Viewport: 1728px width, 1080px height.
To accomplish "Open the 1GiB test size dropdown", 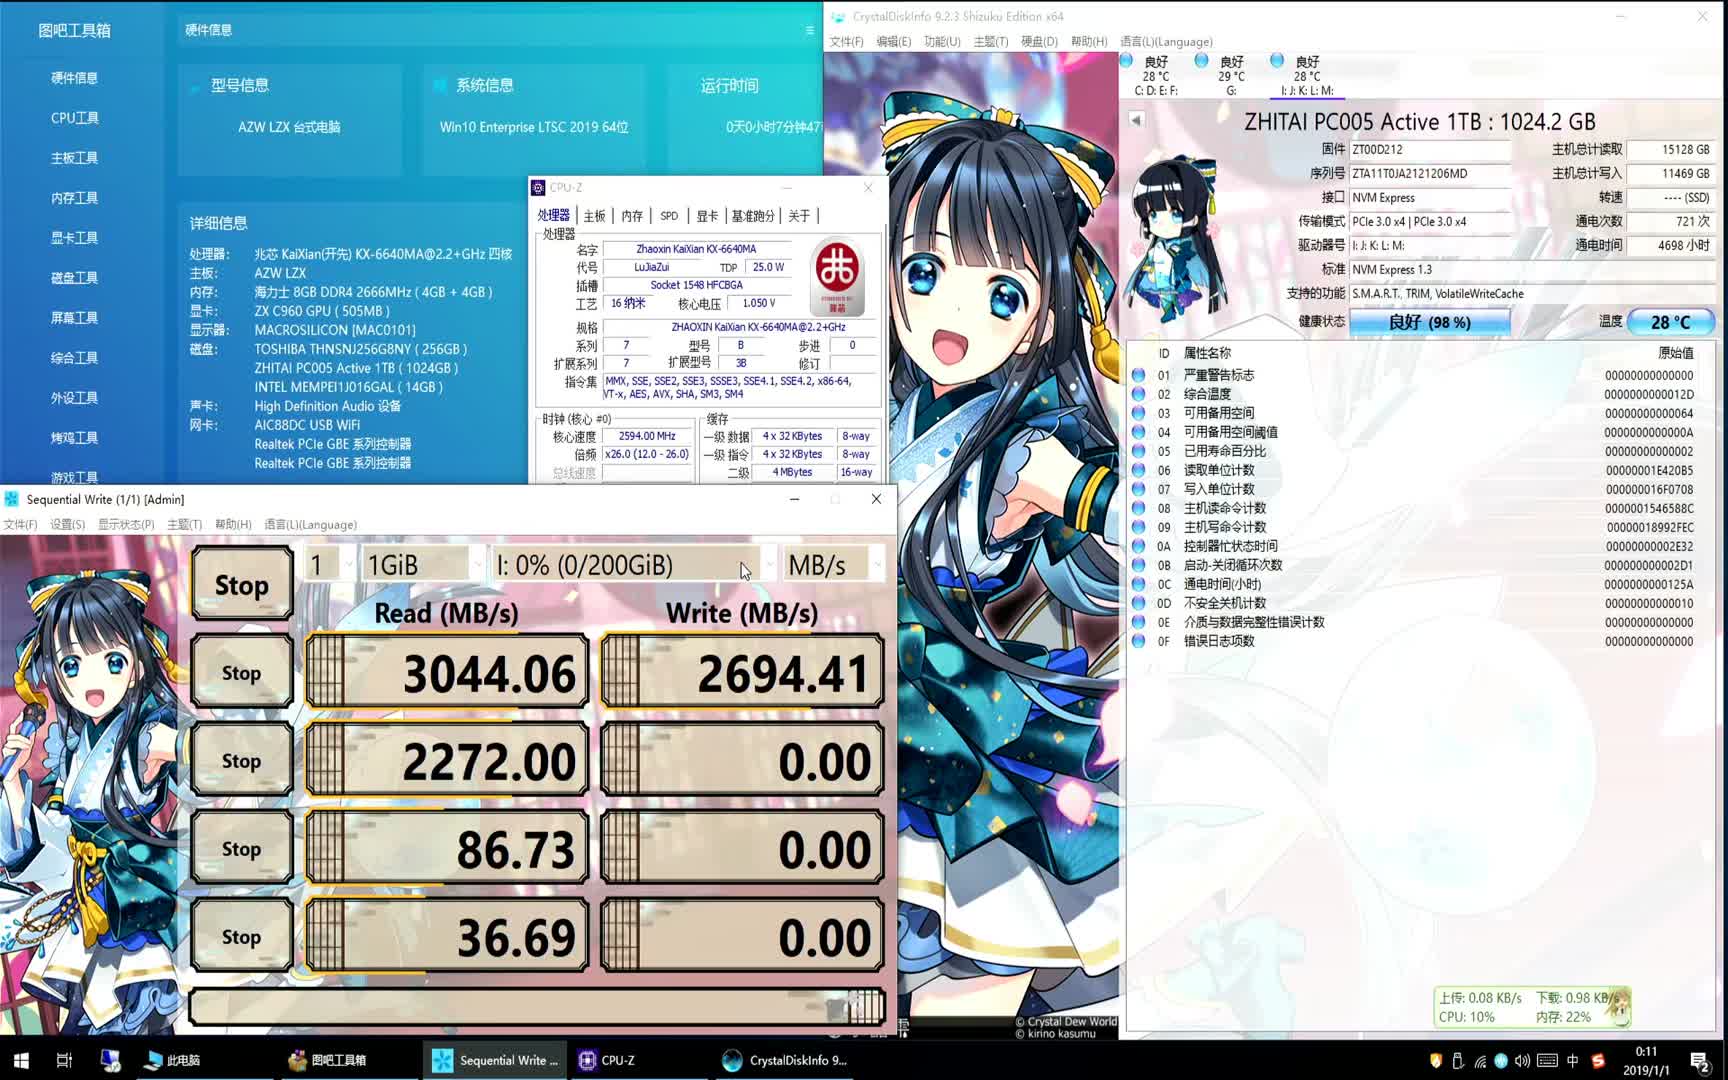I will [424, 565].
